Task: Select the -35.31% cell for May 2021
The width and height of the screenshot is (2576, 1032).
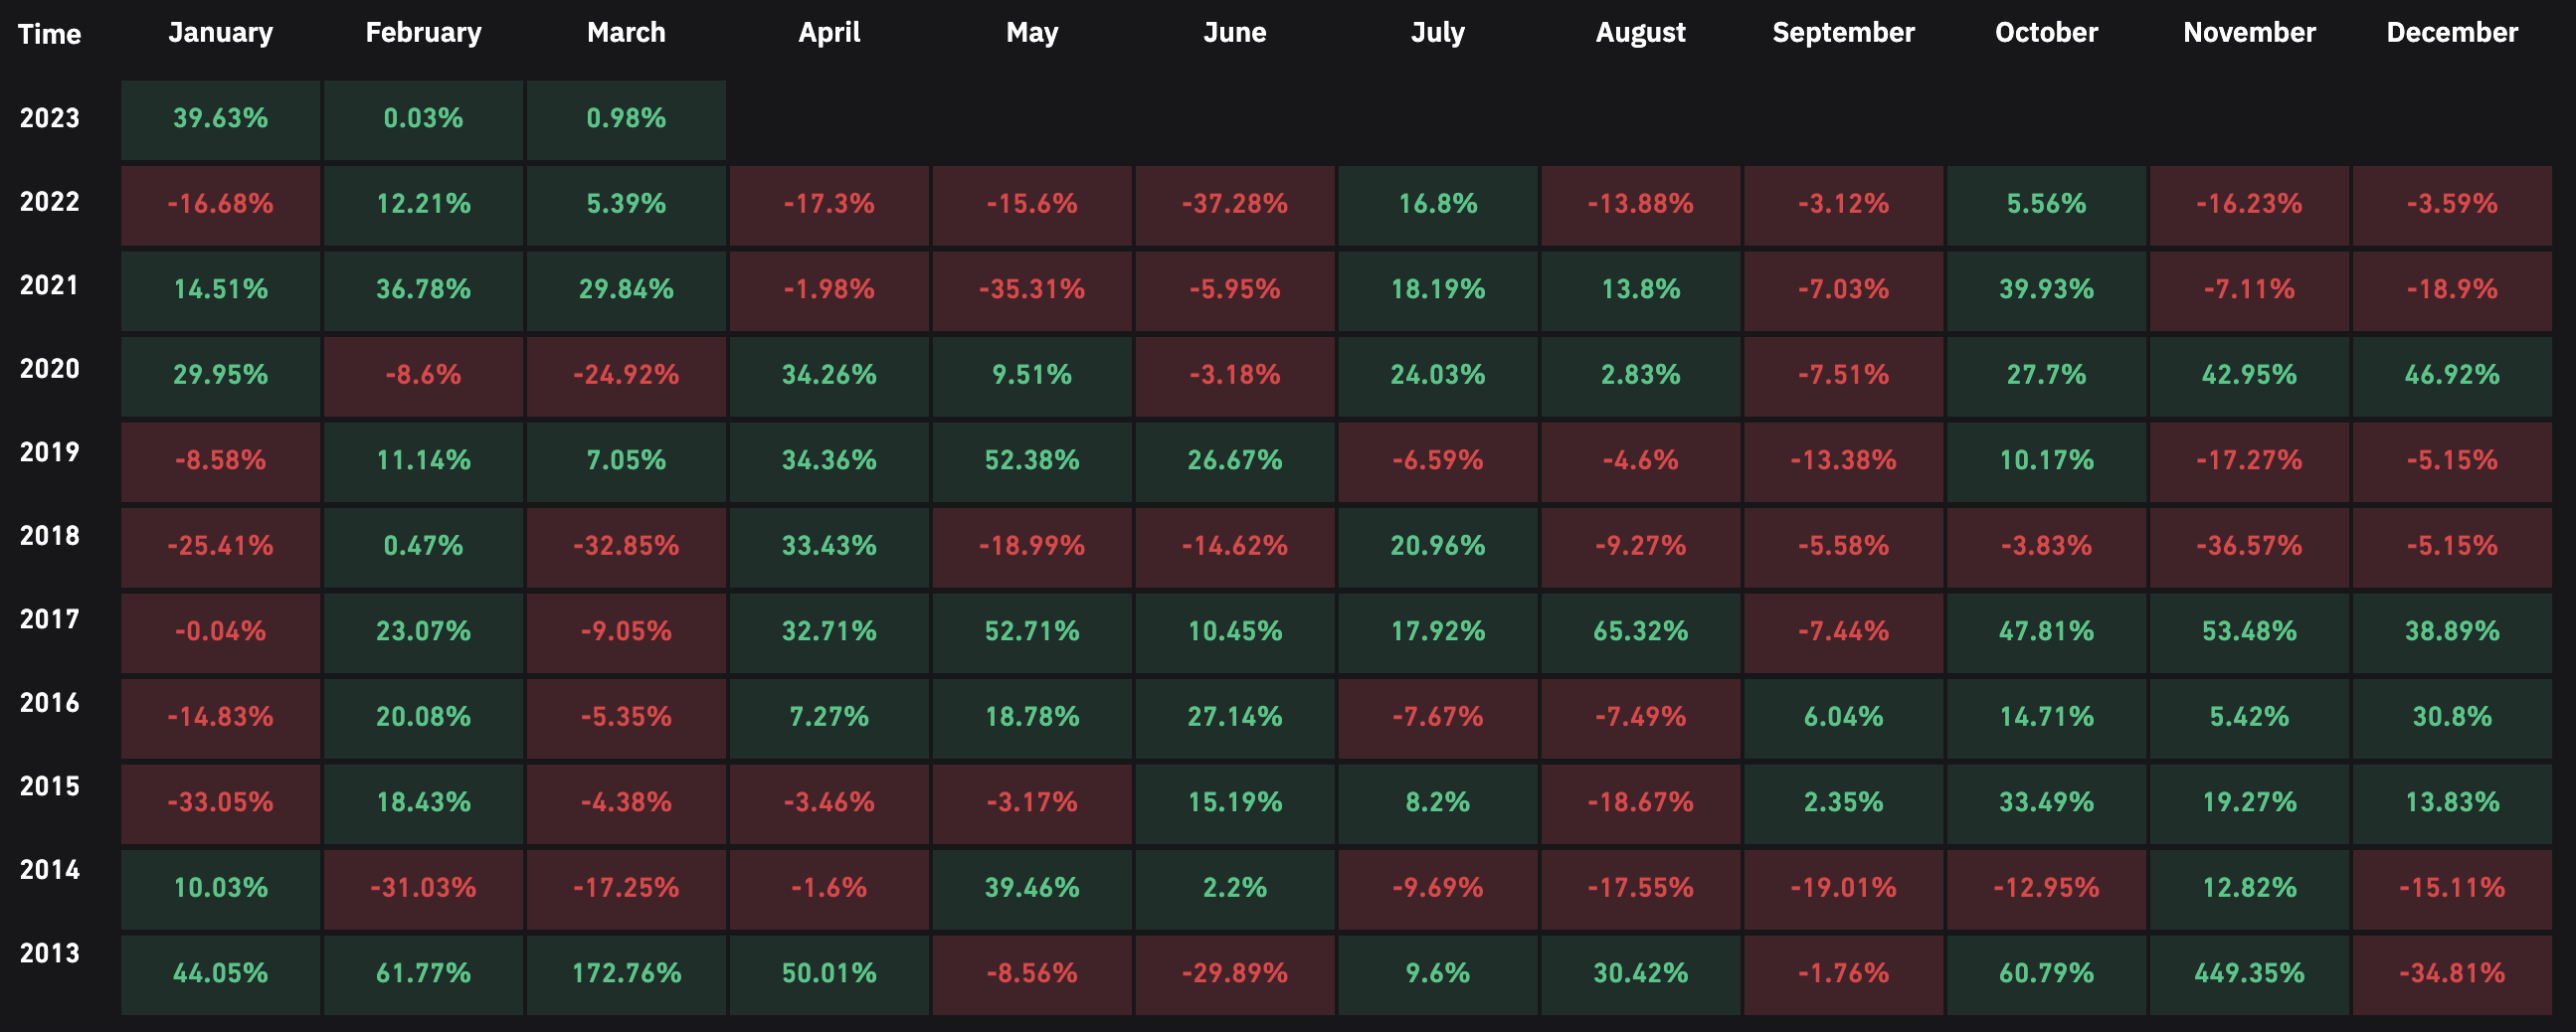Action: 1031,290
